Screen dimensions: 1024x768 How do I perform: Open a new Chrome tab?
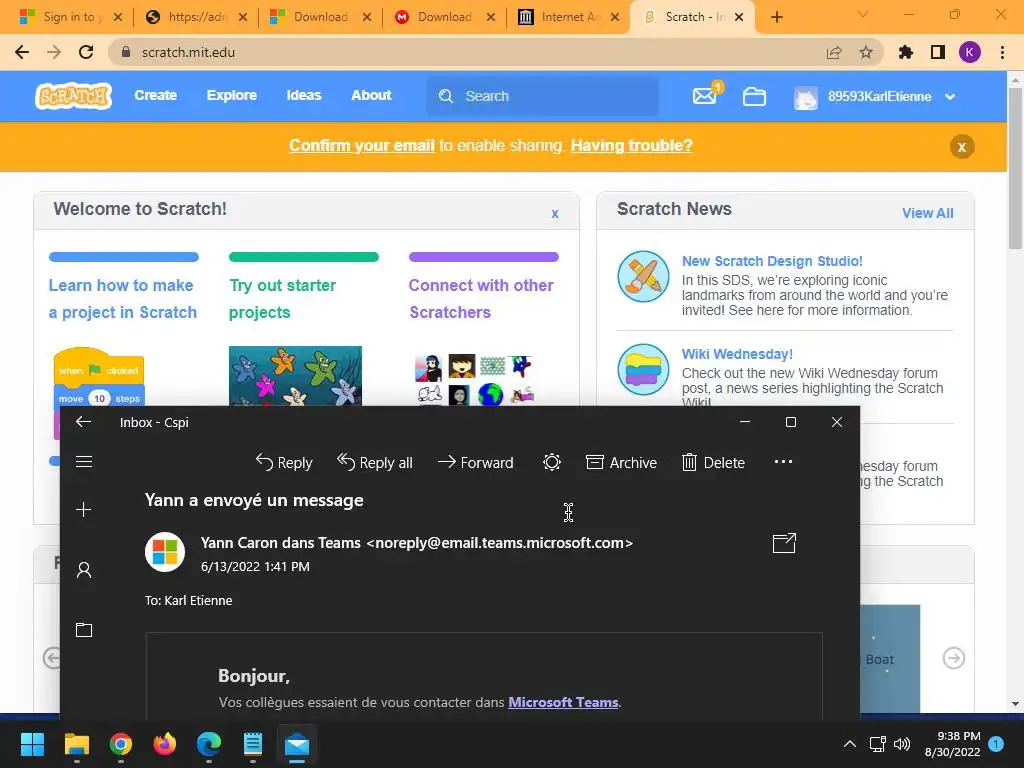click(x=776, y=17)
